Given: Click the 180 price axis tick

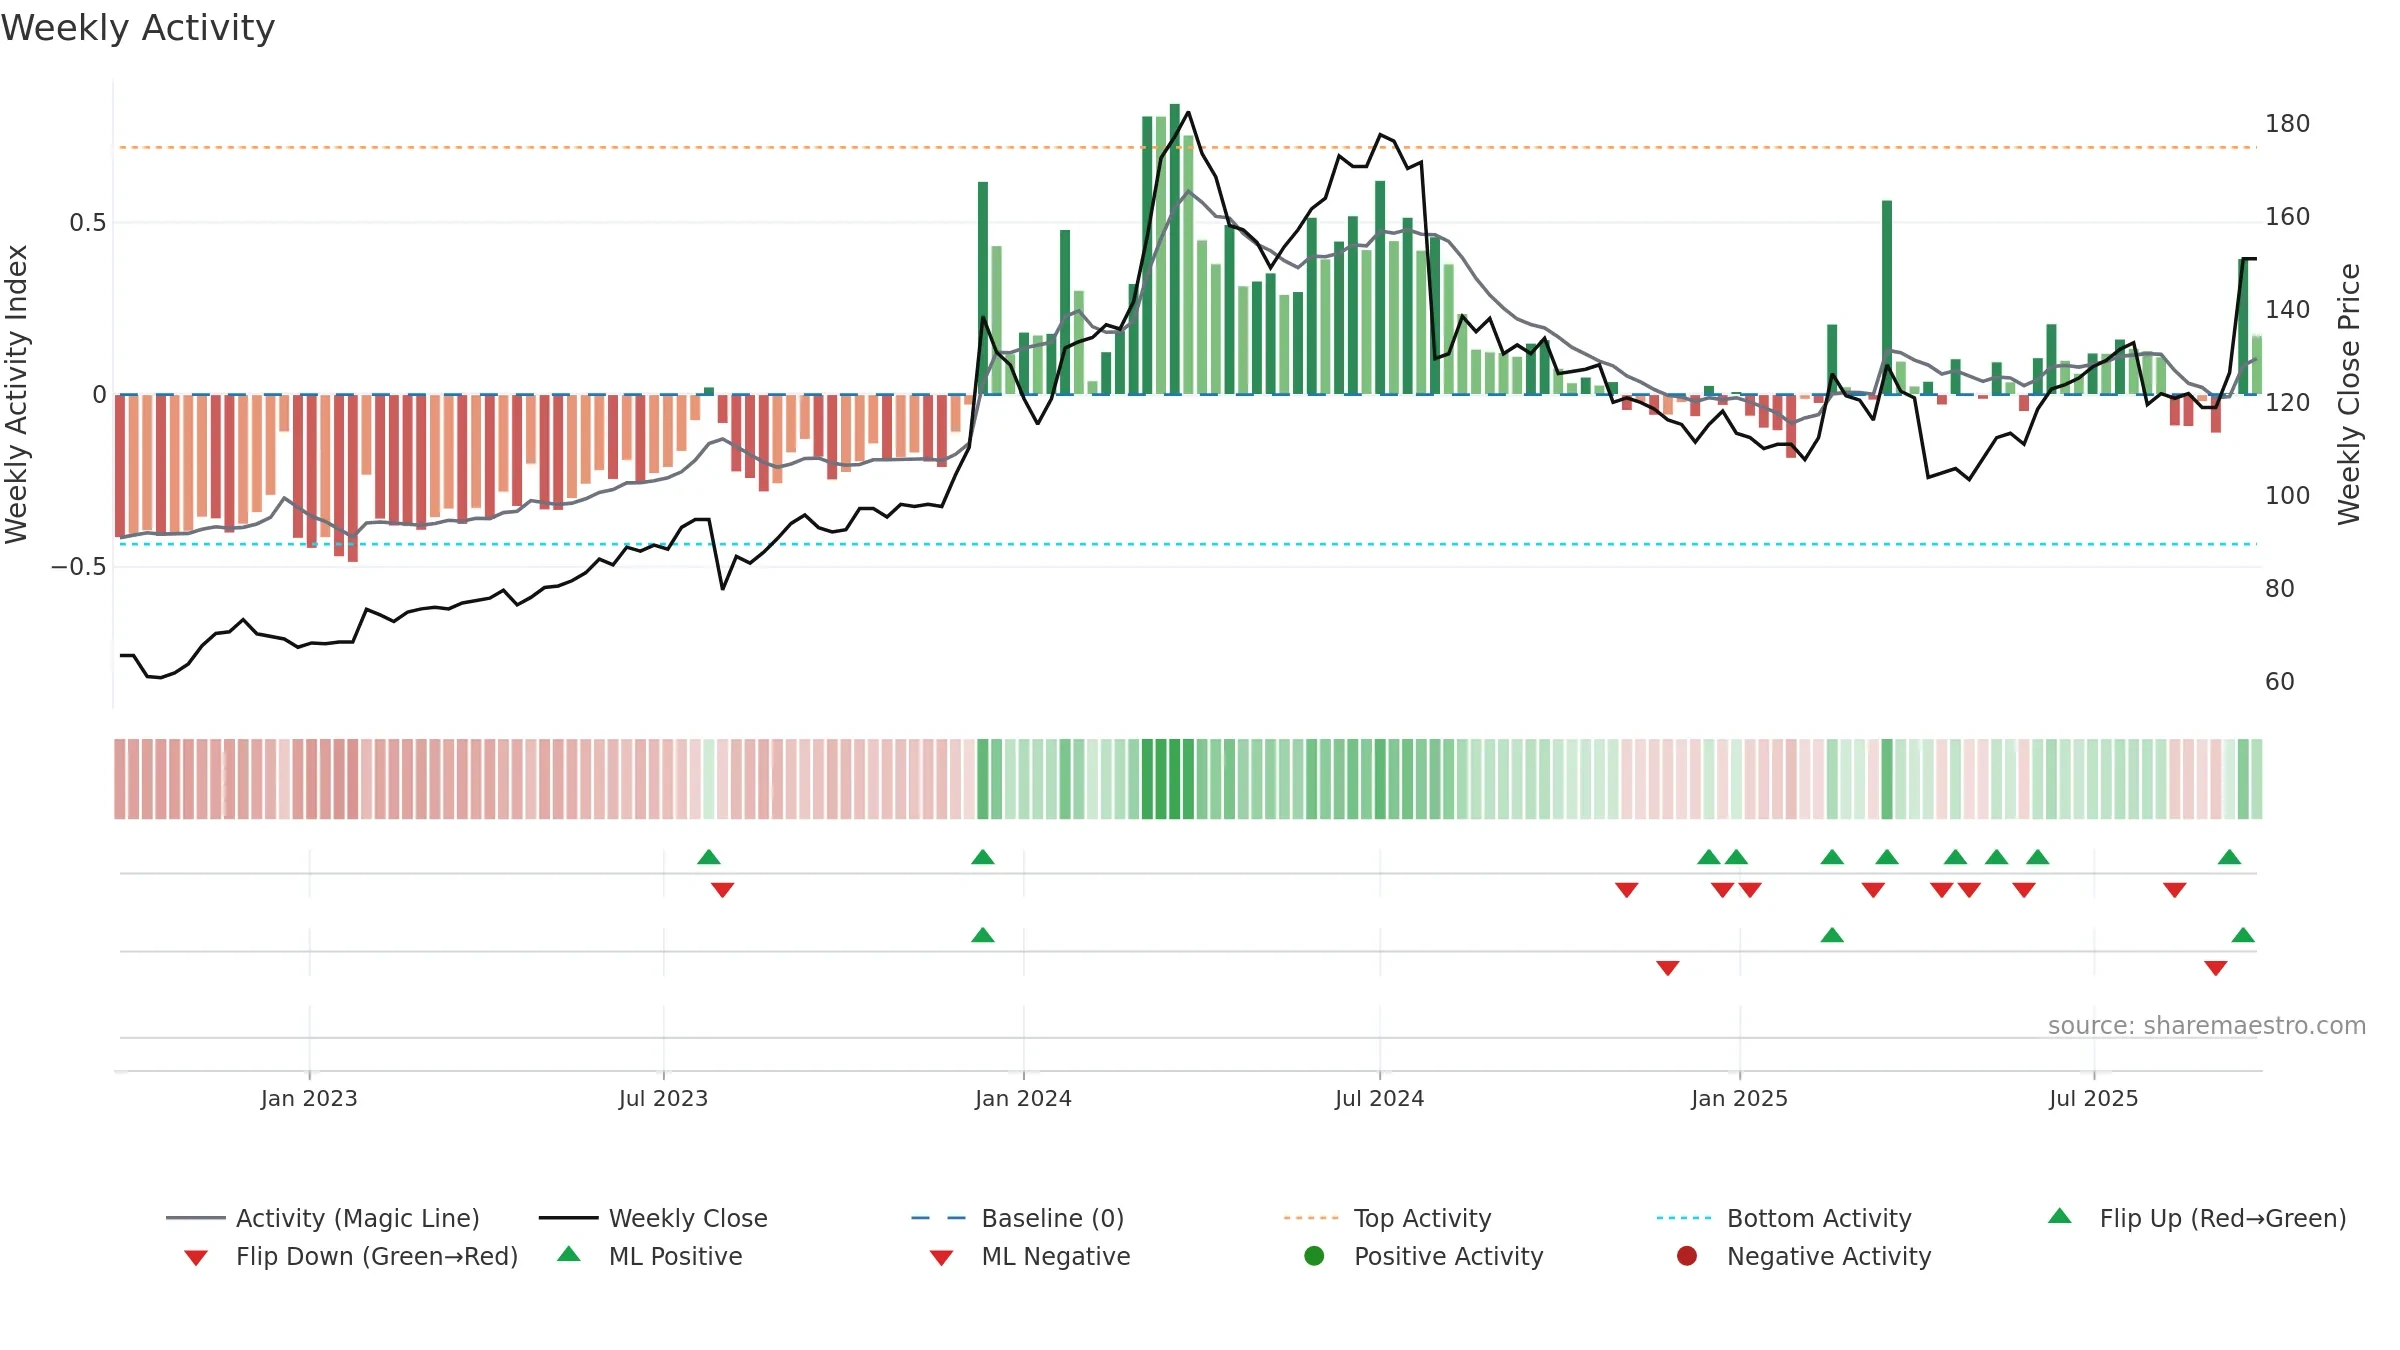Looking at the screenshot, I should click(2287, 124).
